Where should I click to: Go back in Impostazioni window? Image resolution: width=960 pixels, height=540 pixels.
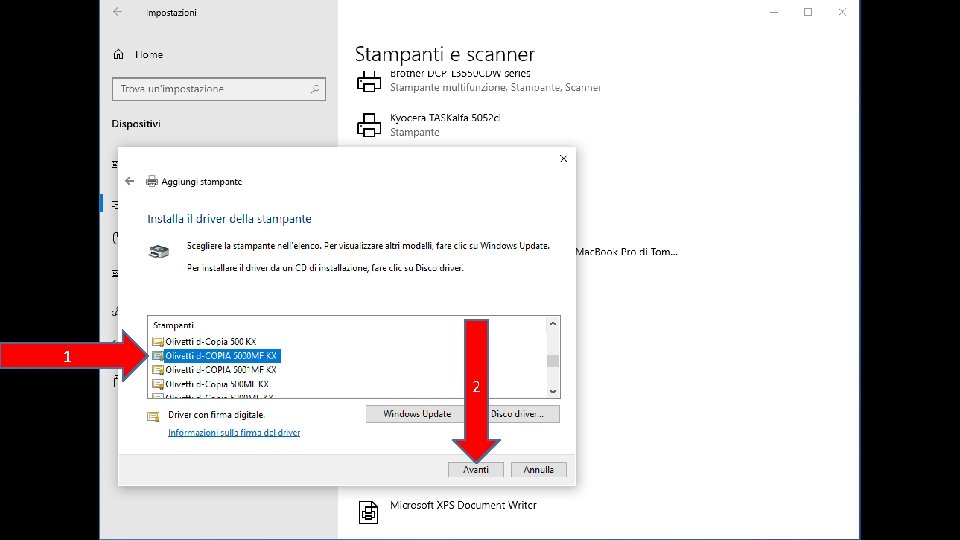[x=118, y=12]
